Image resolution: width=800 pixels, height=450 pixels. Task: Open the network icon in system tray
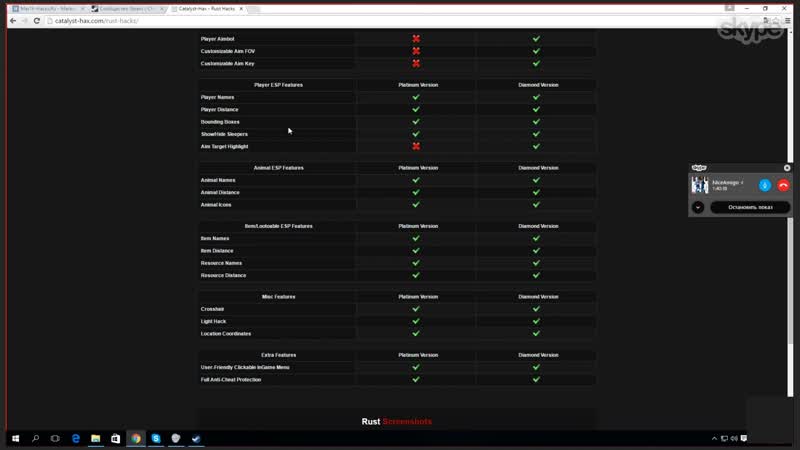coord(724,438)
